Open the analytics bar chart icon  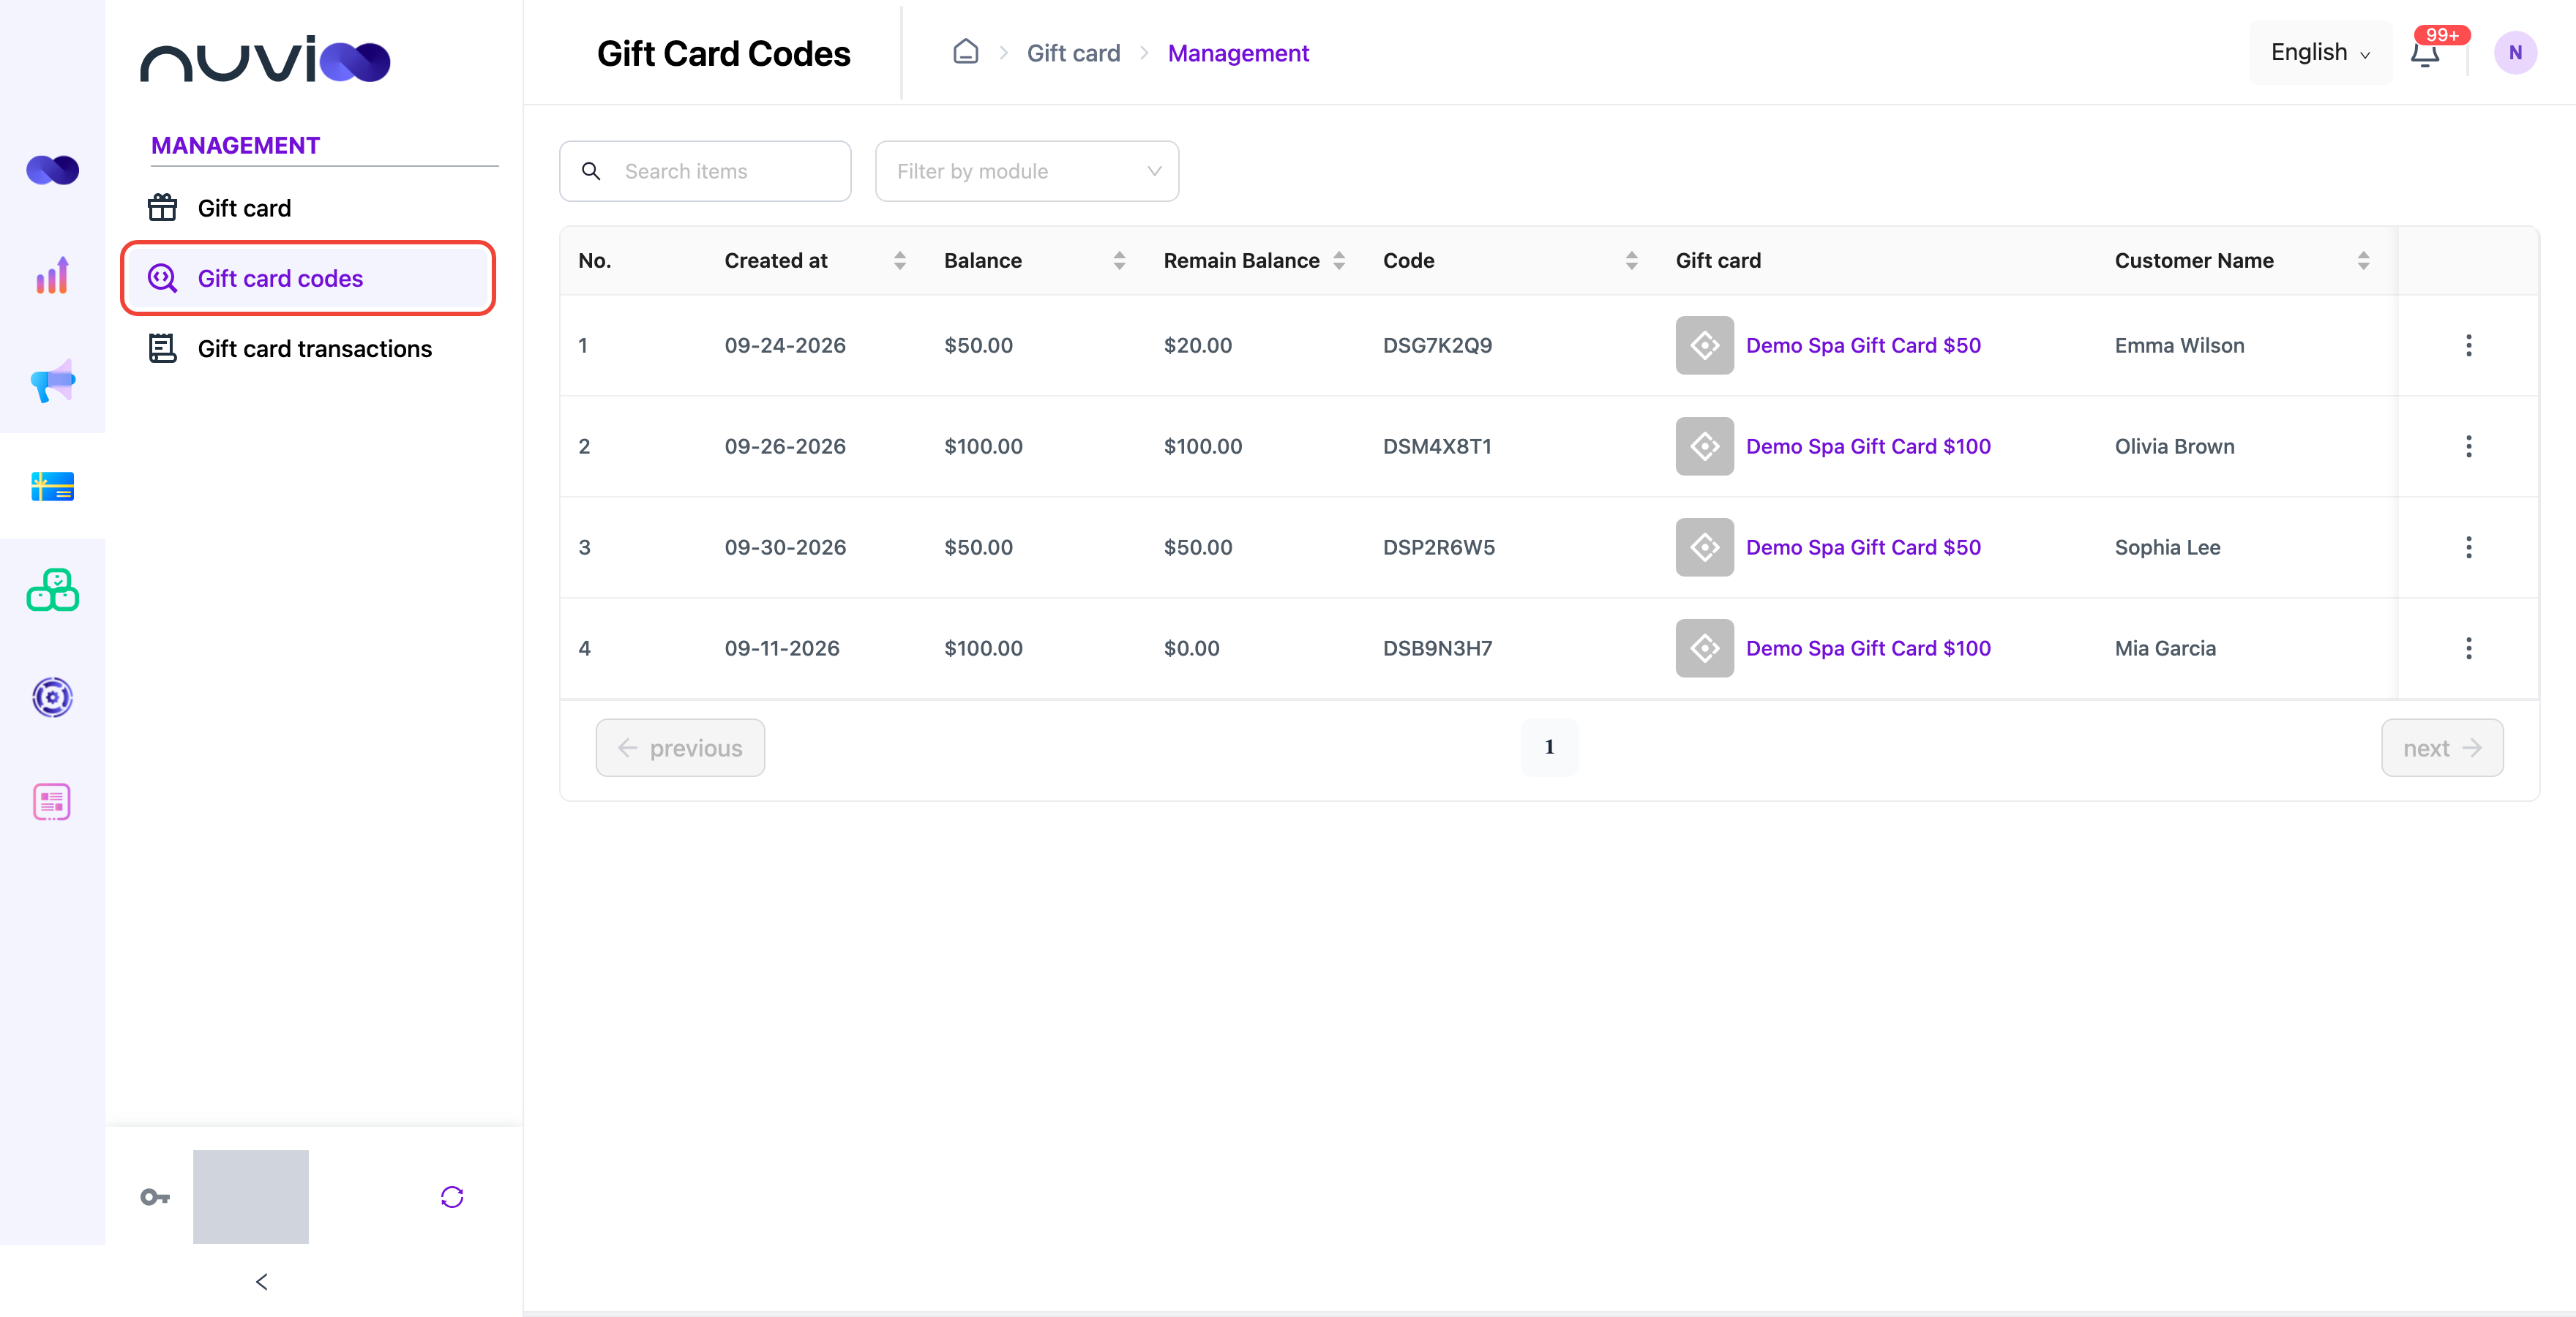click(52, 275)
